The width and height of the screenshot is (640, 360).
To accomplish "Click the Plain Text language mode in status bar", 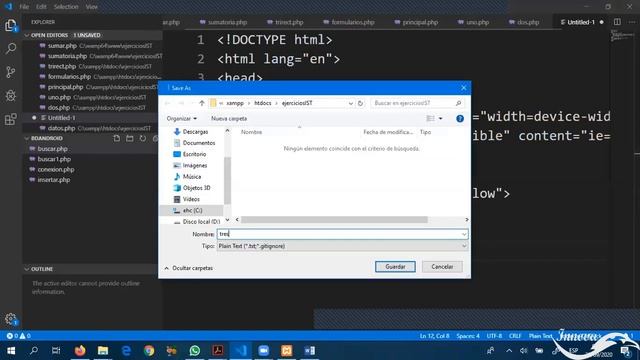I will coord(540,336).
